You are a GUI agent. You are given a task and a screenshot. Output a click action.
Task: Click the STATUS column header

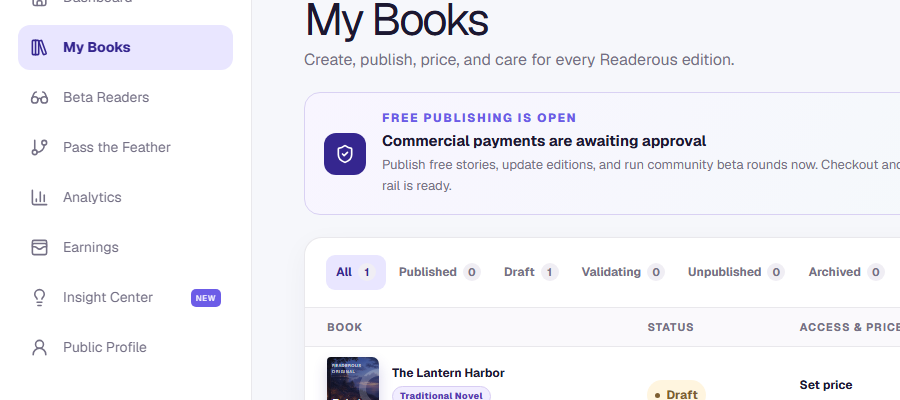670,327
